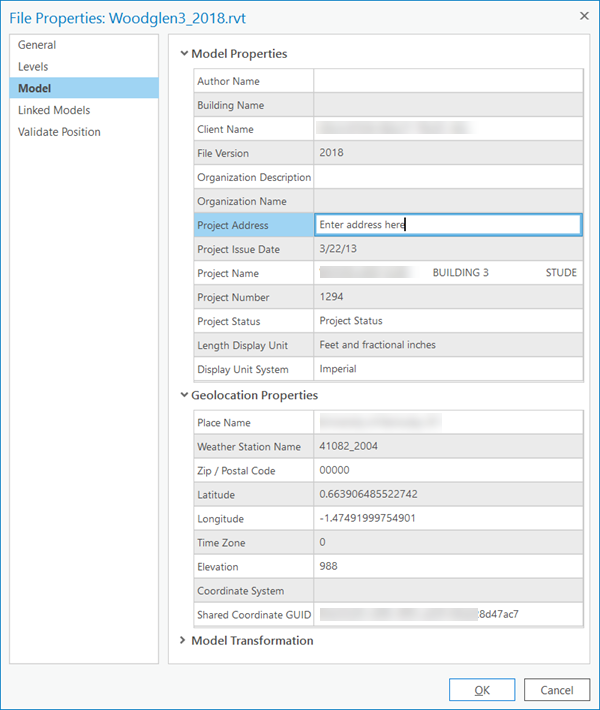Select the Linked Models tab
This screenshot has width=600, height=710.
[x=54, y=110]
